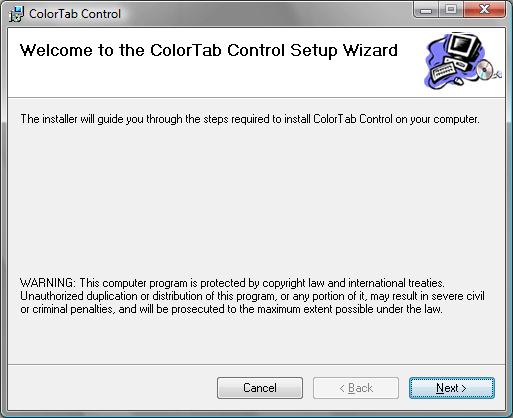Abort setup with the Cancel button
The width and height of the screenshot is (513, 418).
click(260, 388)
